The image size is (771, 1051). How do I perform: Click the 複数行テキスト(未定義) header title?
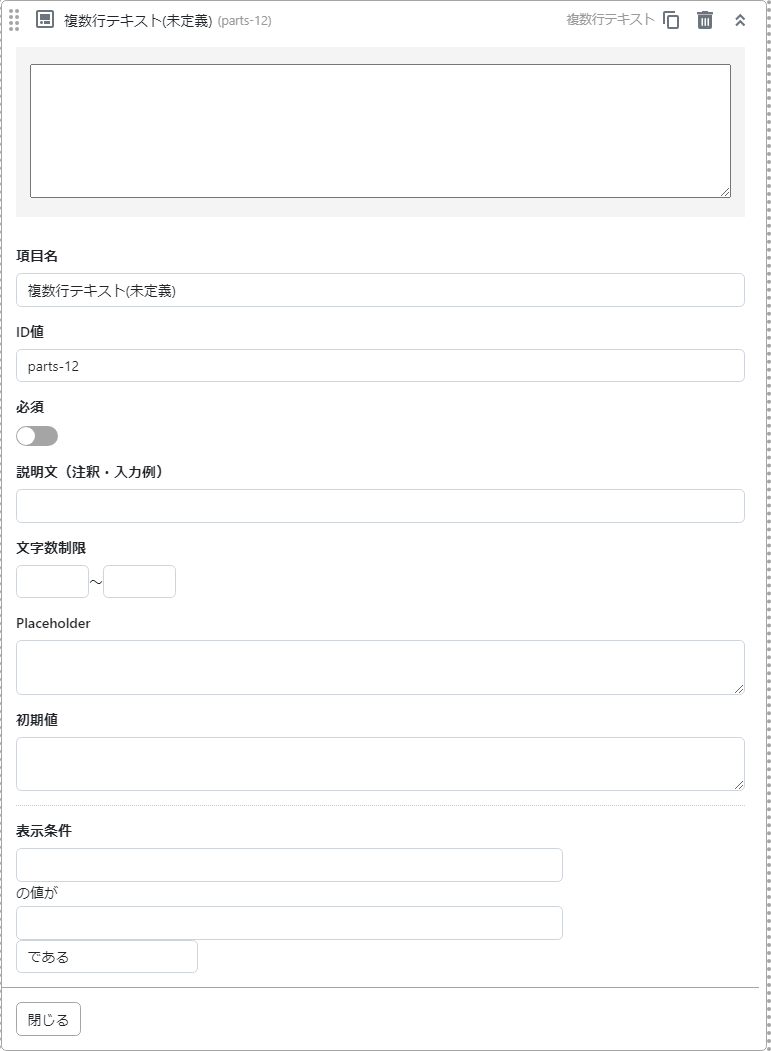click(138, 20)
